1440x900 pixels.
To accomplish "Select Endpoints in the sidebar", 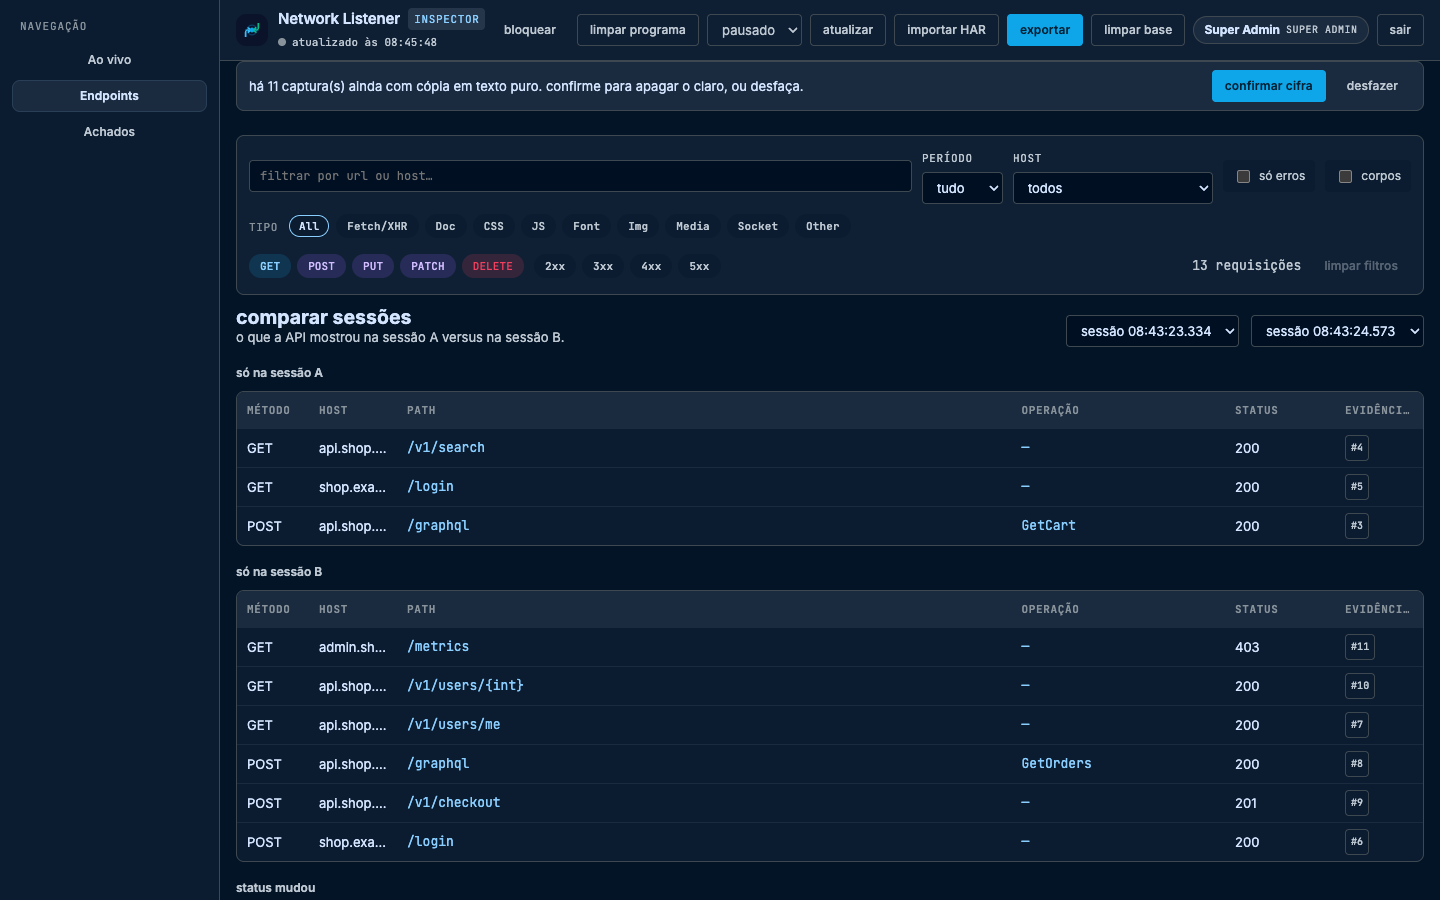I will (x=109, y=96).
